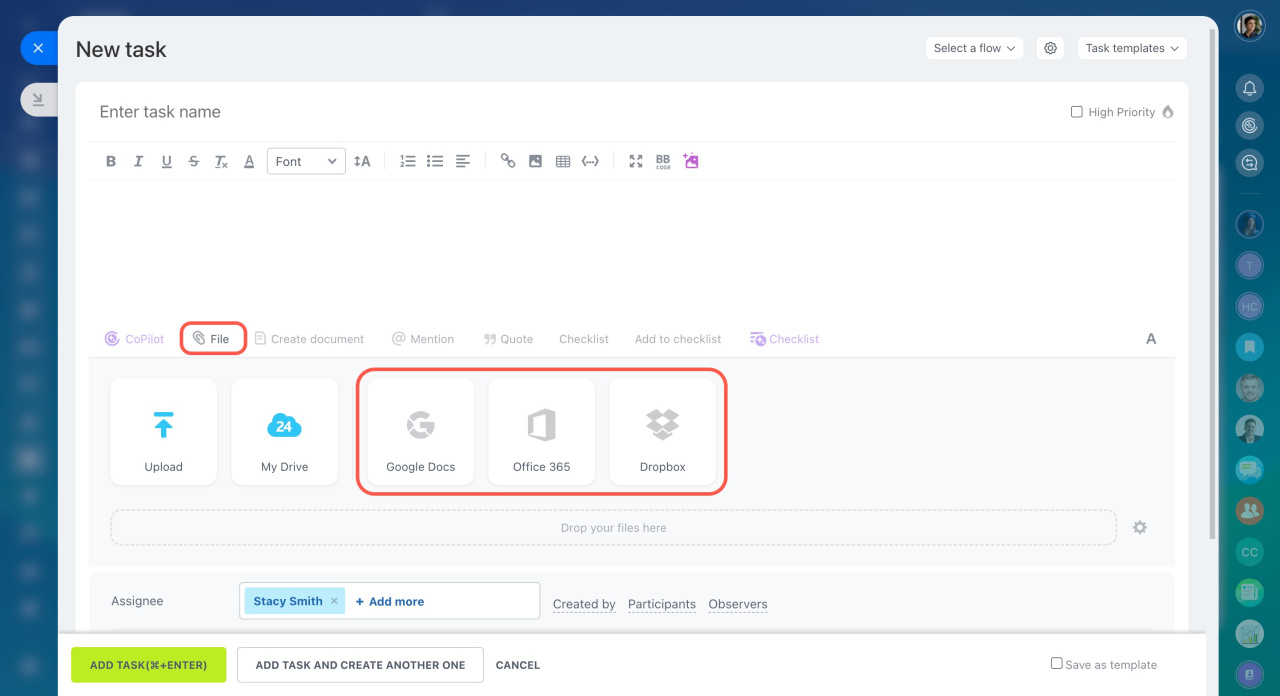Screen dimensions: 1280x696
Task: Click Add to checklist
Action: tap(678, 339)
